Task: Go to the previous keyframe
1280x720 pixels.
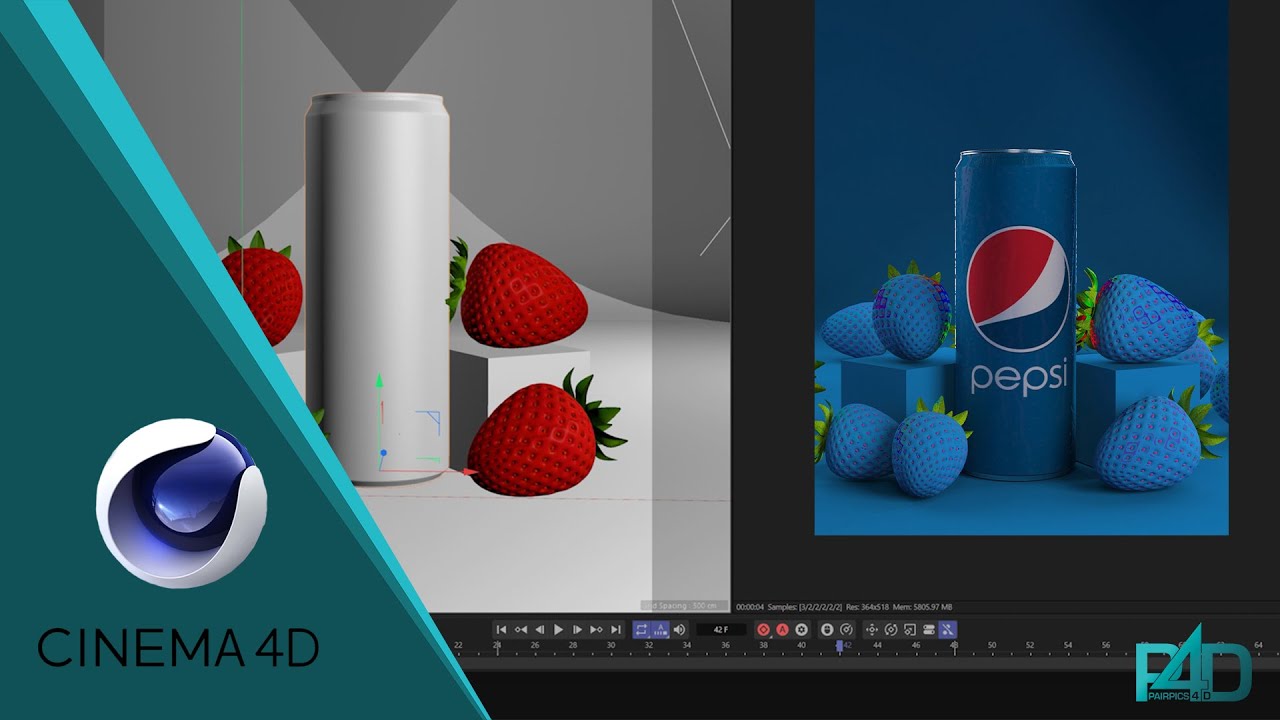Action: tap(521, 630)
